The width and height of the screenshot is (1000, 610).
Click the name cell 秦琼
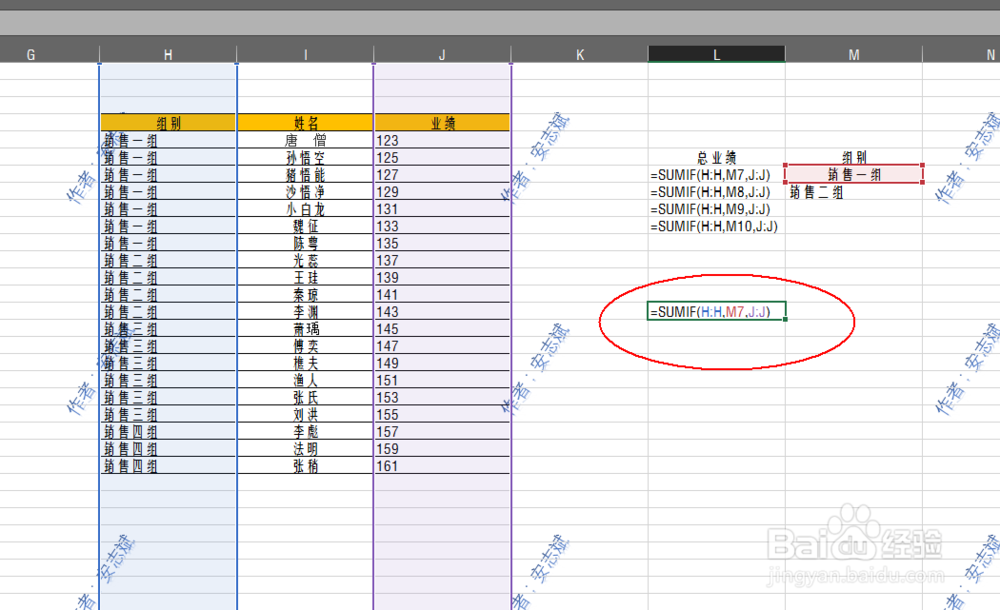305,295
